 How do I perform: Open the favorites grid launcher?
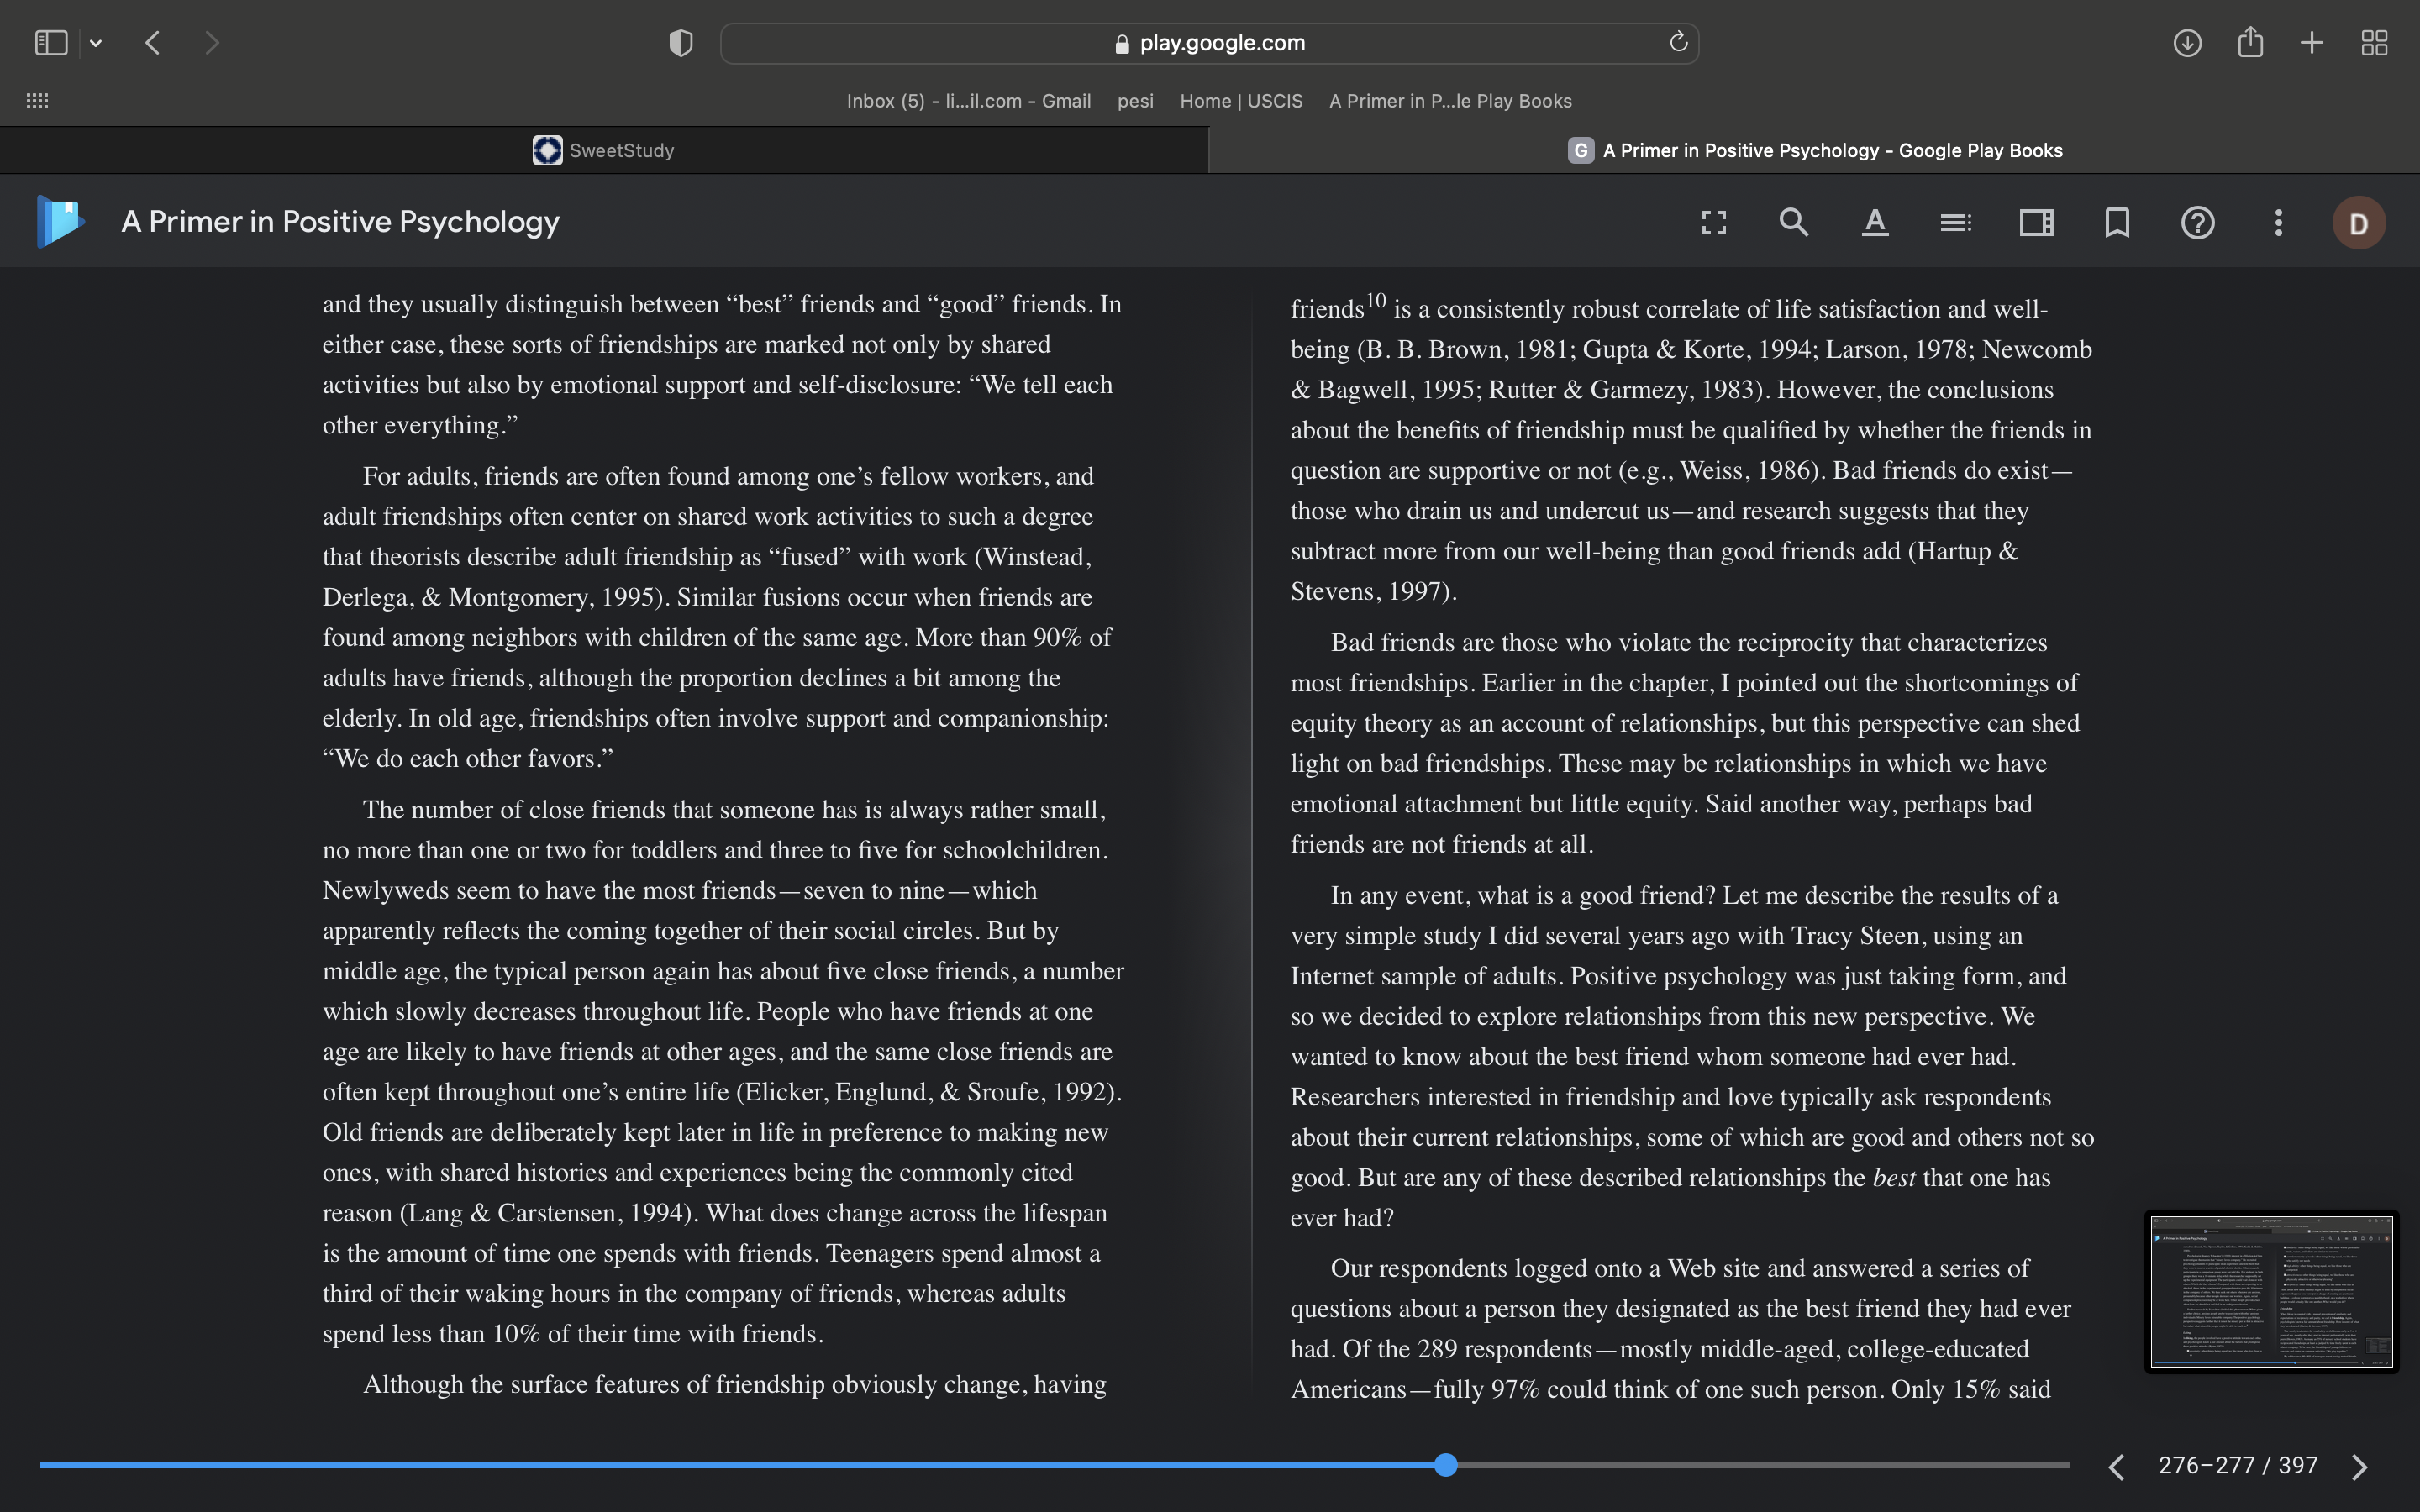pos(37,101)
